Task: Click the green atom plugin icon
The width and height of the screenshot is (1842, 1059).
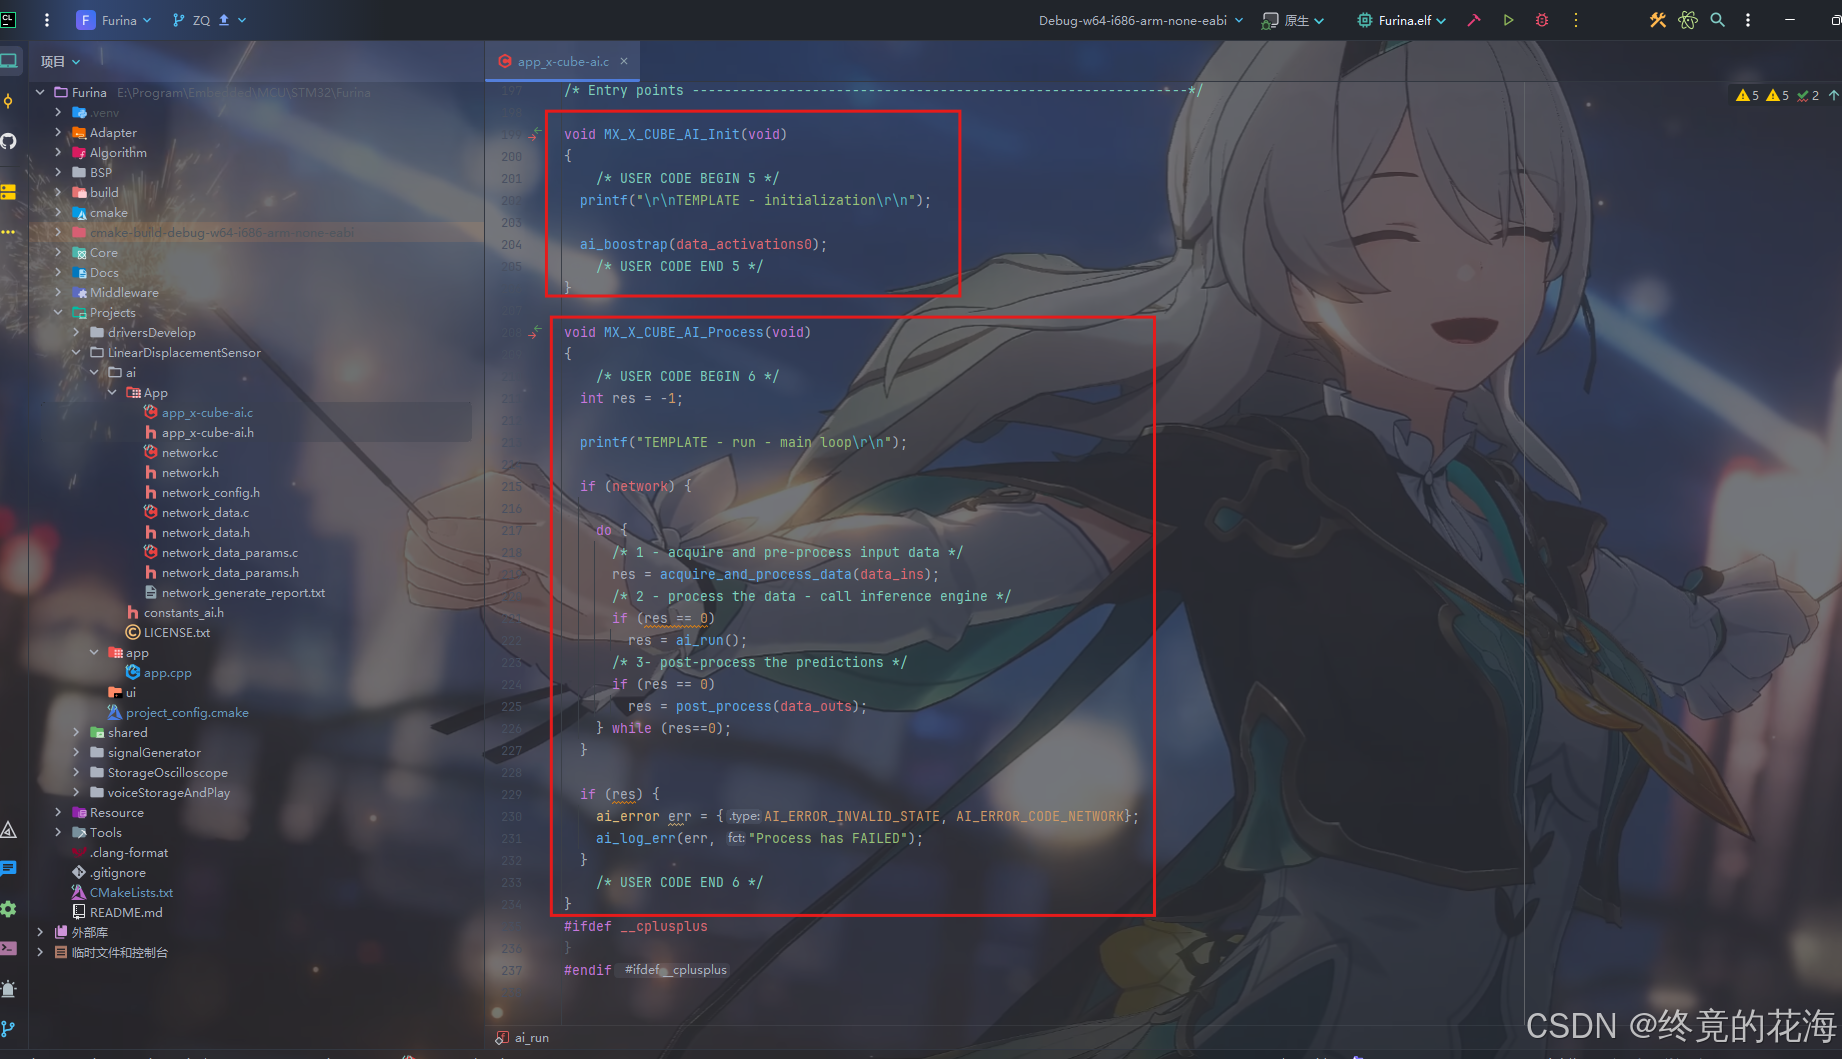Action: click(x=1688, y=20)
